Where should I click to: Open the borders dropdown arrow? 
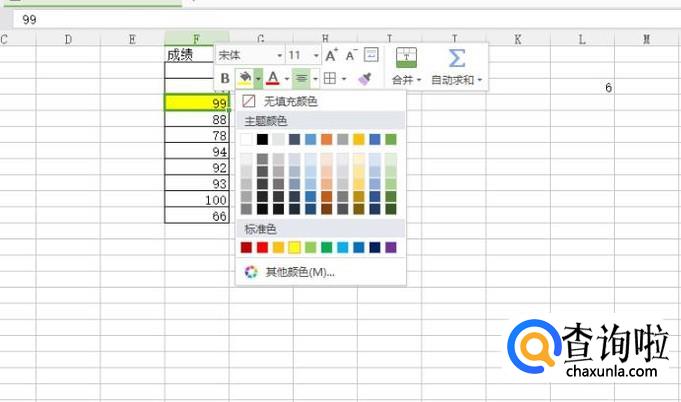pos(344,79)
